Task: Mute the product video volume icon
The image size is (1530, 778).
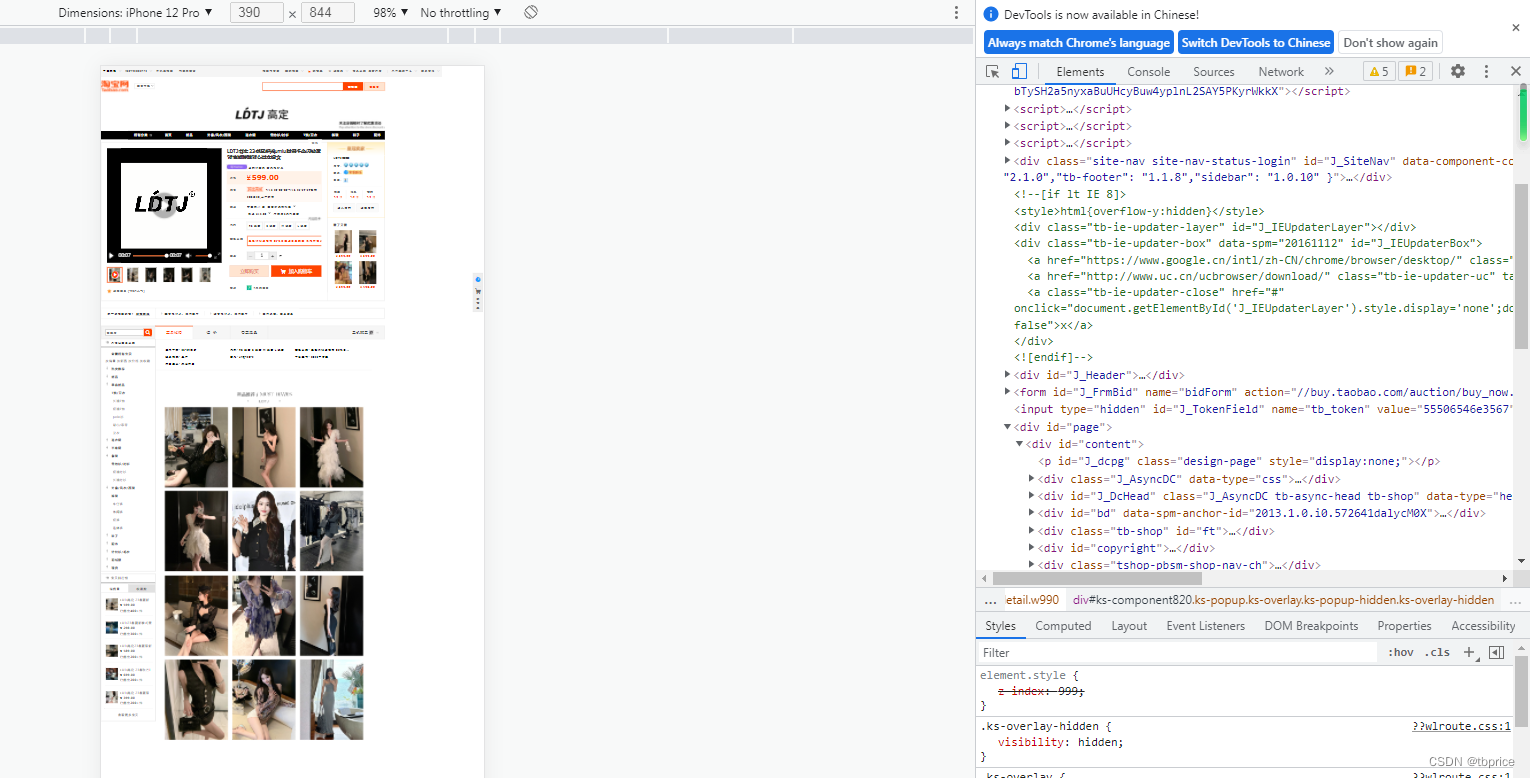Action: point(188,255)
